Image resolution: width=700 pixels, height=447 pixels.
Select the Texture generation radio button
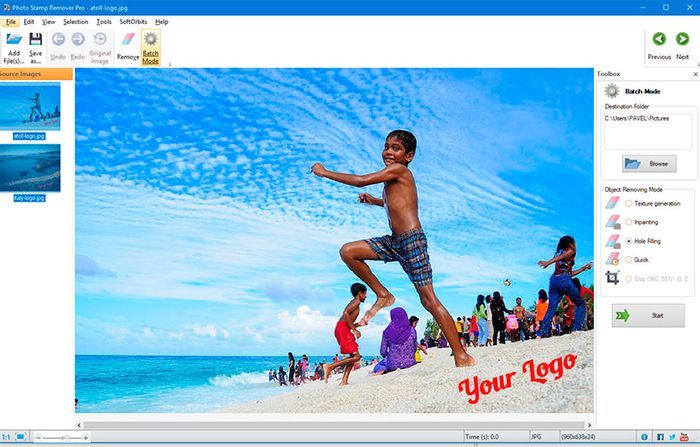(629, 203)
